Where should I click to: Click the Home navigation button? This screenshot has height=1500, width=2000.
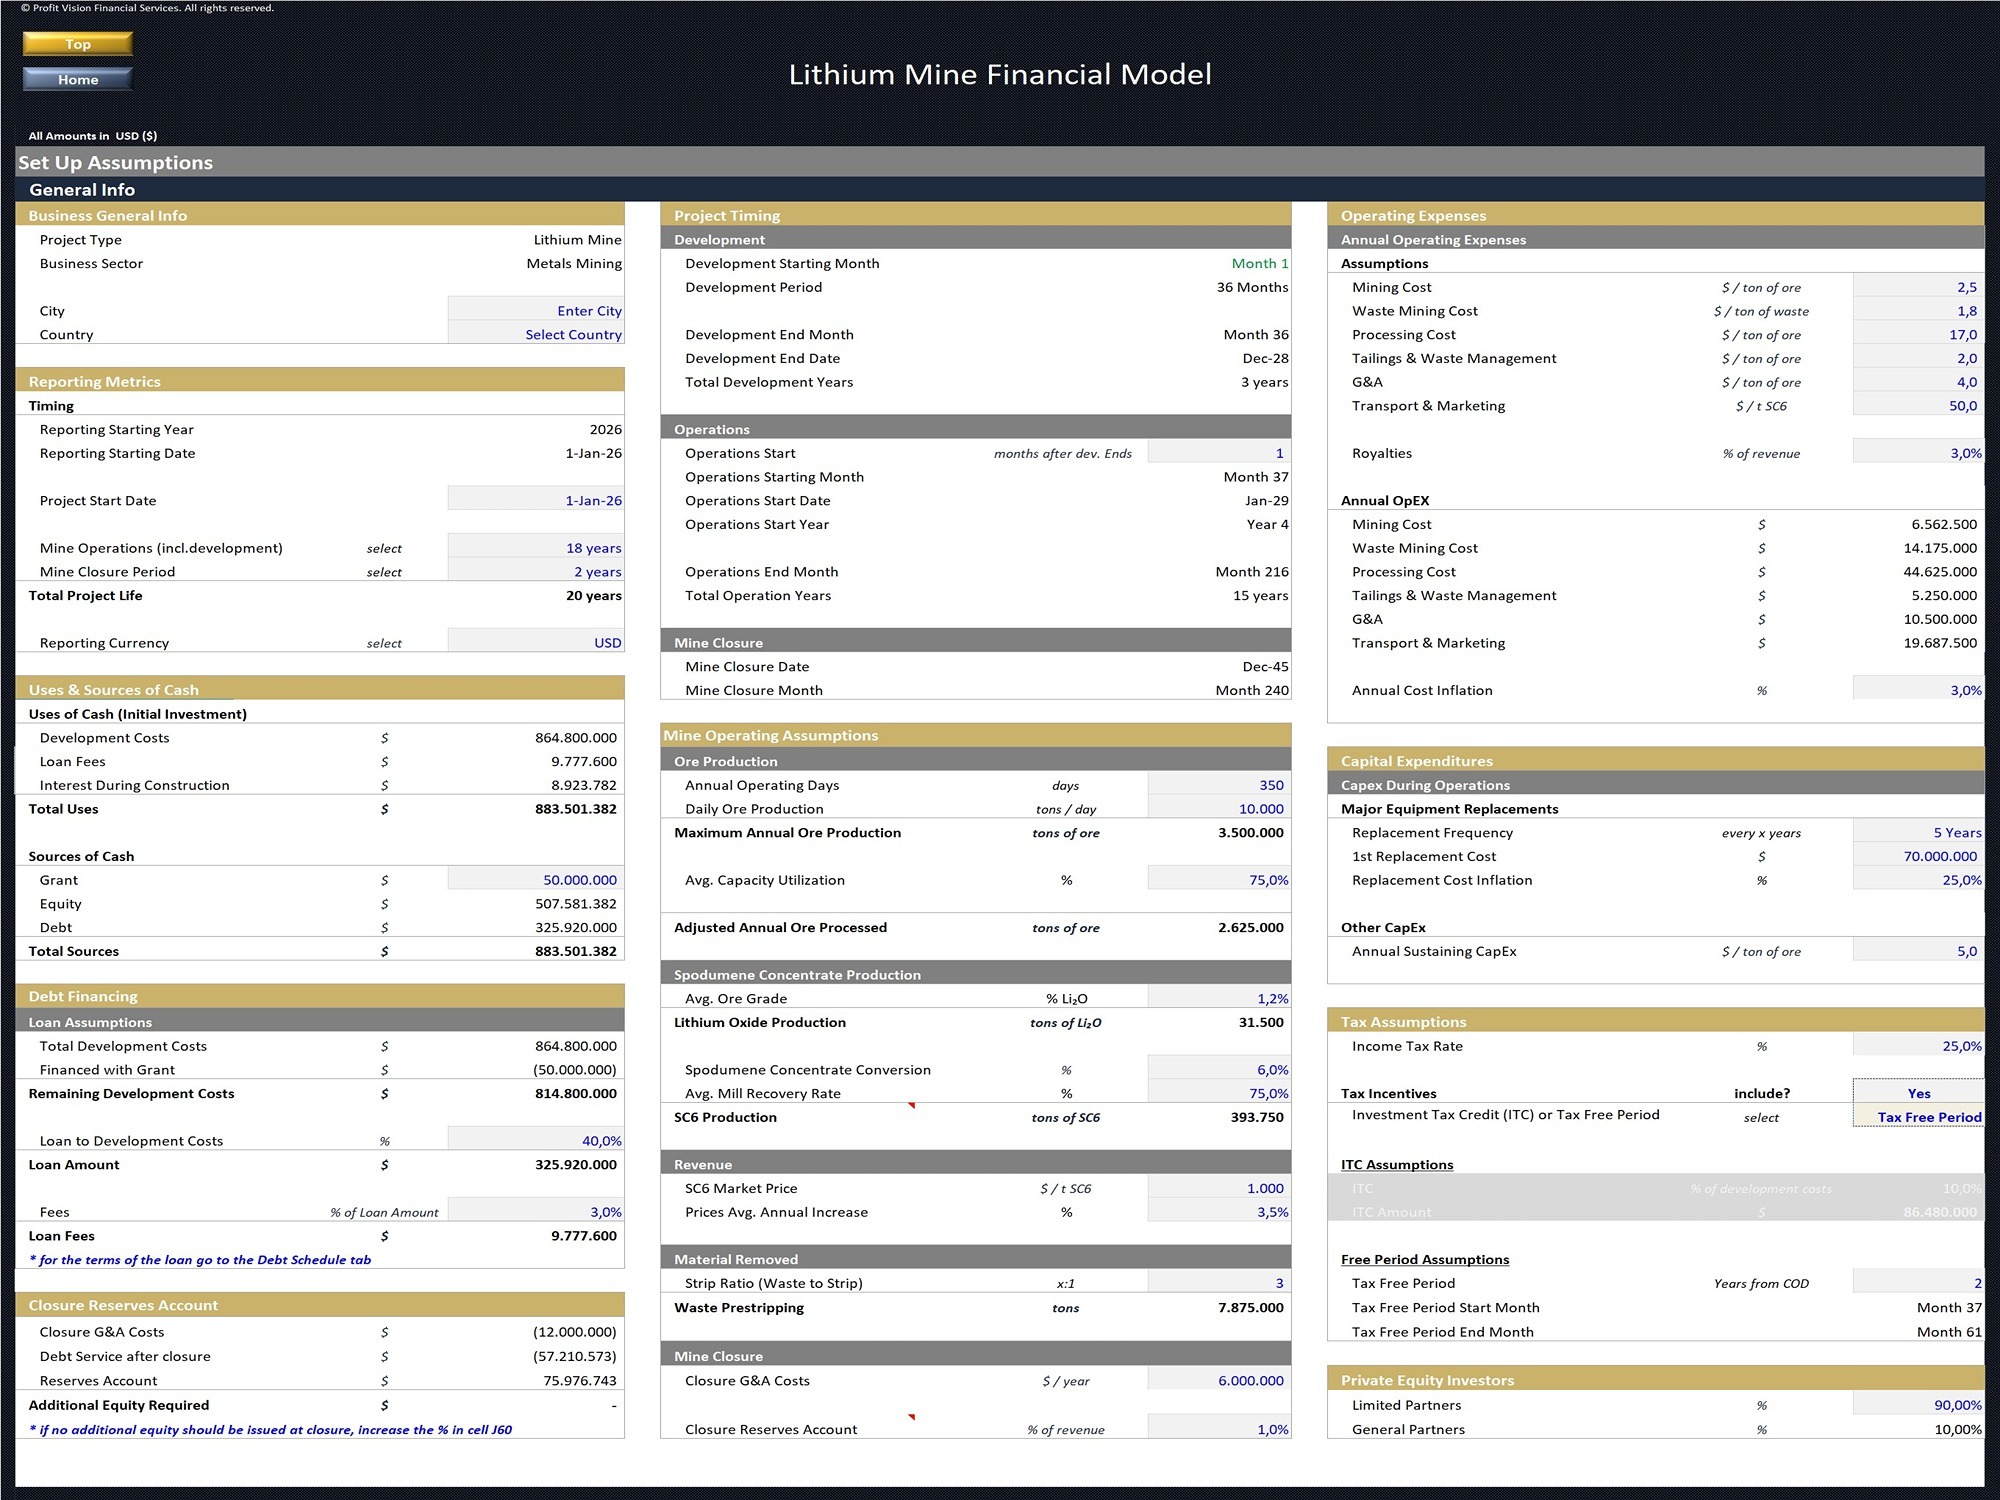[76, 79]
